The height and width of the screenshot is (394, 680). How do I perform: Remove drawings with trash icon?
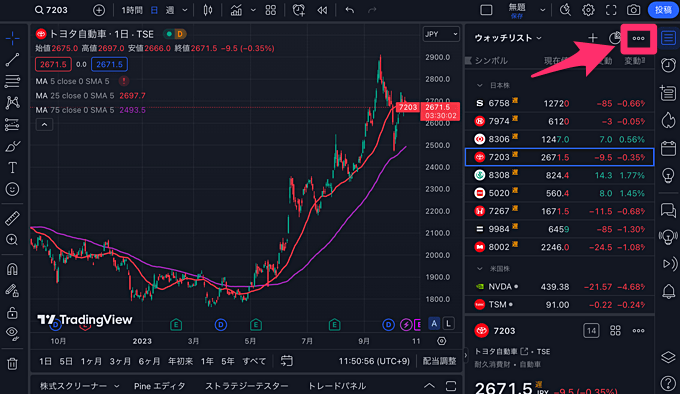pos(12,363)
